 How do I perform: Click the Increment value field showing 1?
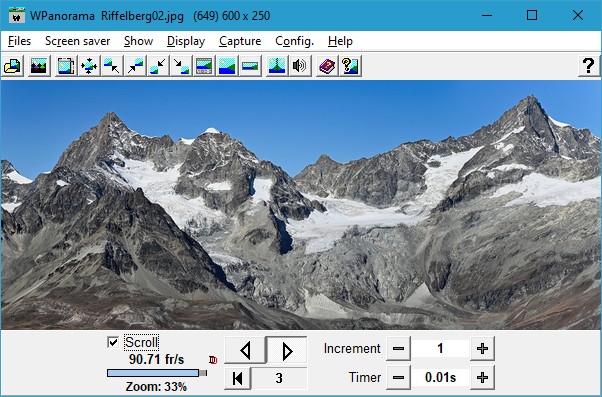point(440,349)
